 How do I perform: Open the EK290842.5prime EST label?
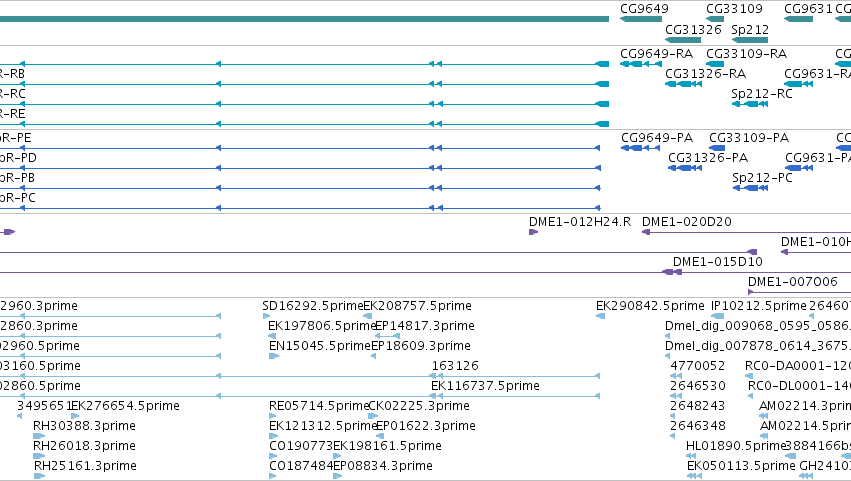(650, 306)
